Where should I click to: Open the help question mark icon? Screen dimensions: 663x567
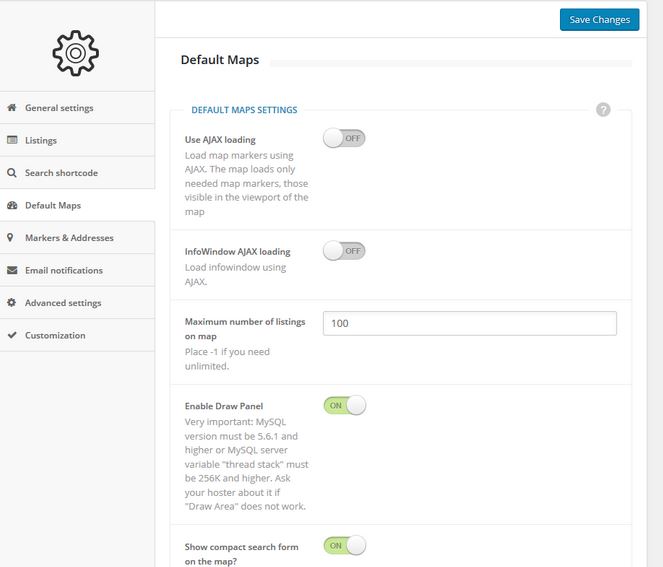[603, 110]
